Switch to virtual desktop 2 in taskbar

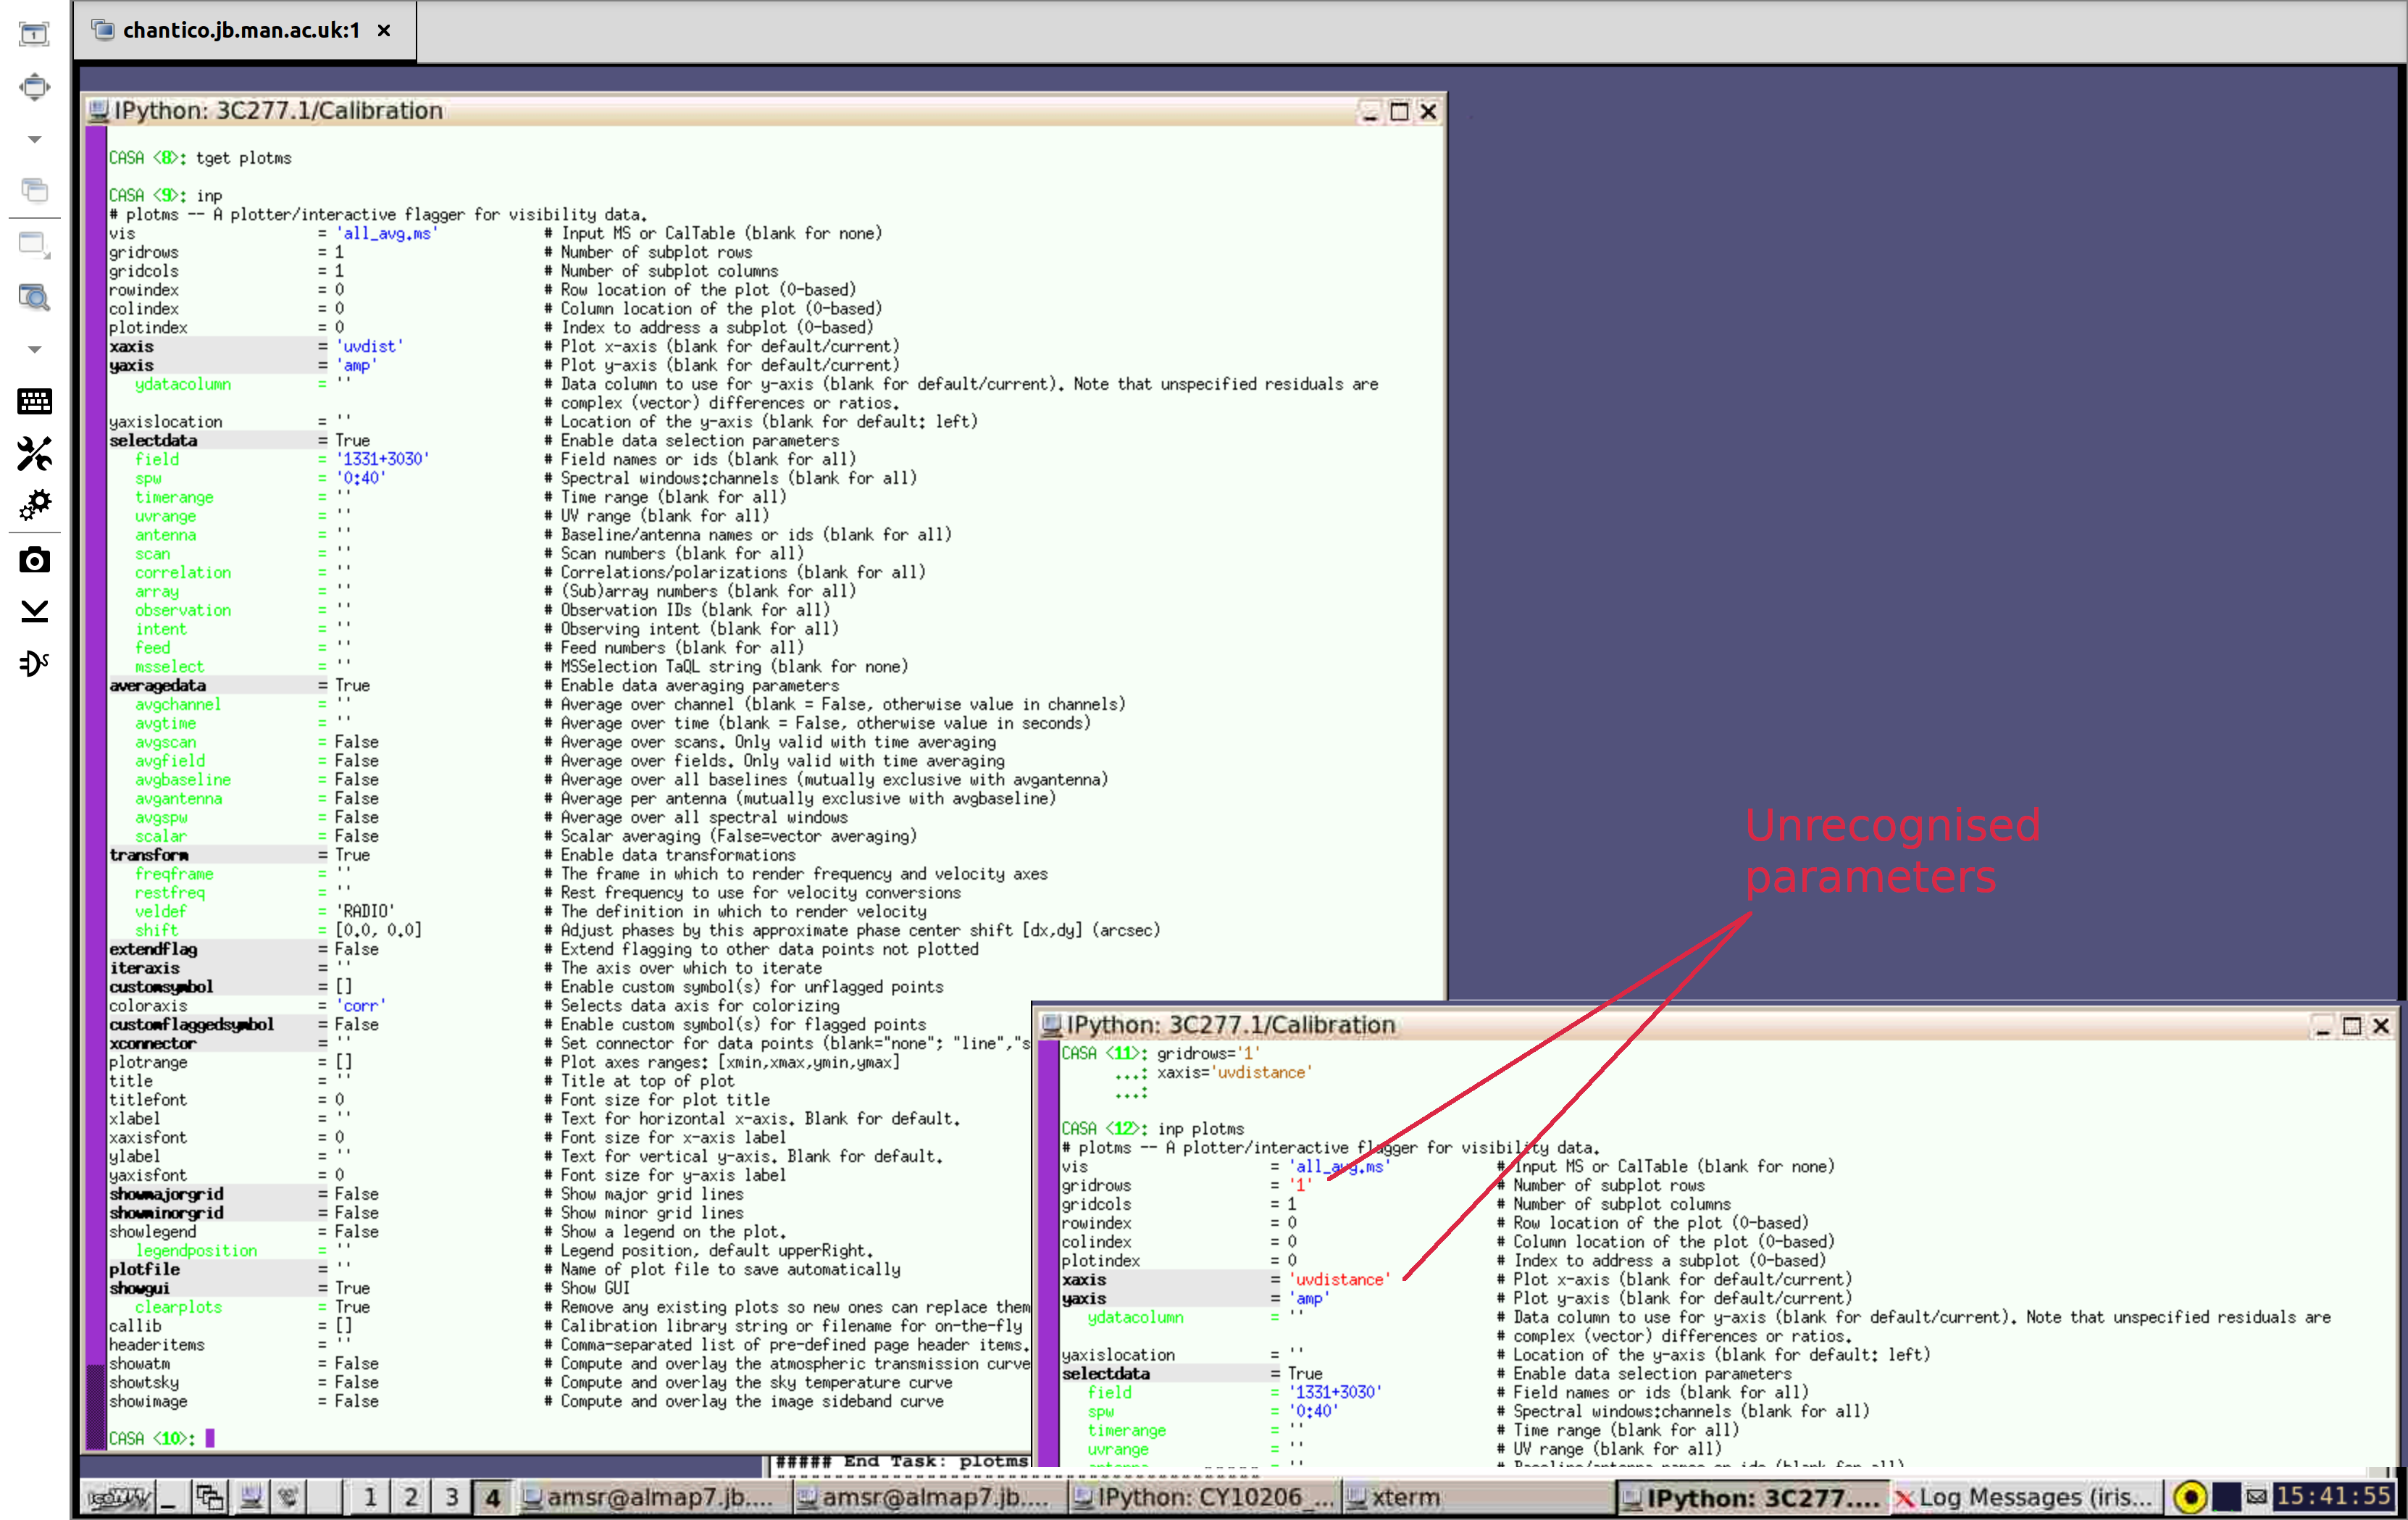coord(410,1497)
